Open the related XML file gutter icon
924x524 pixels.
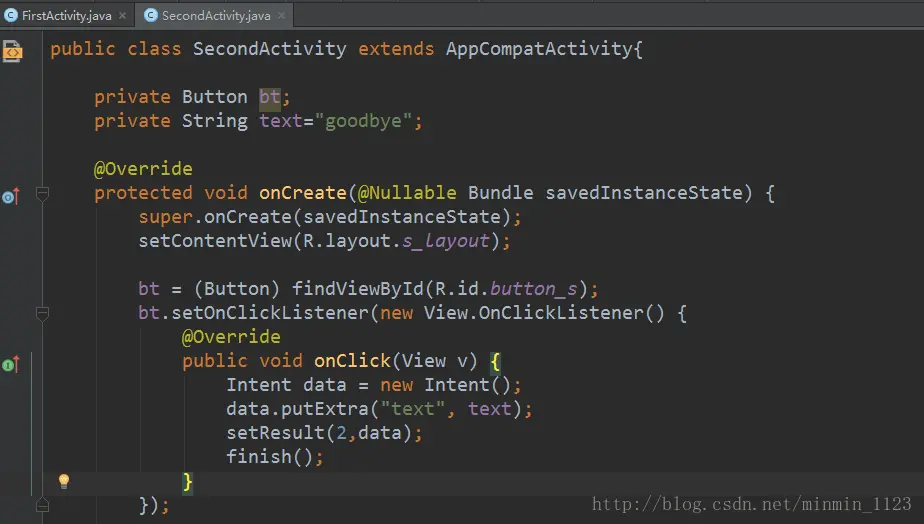[x=12, y=51]
